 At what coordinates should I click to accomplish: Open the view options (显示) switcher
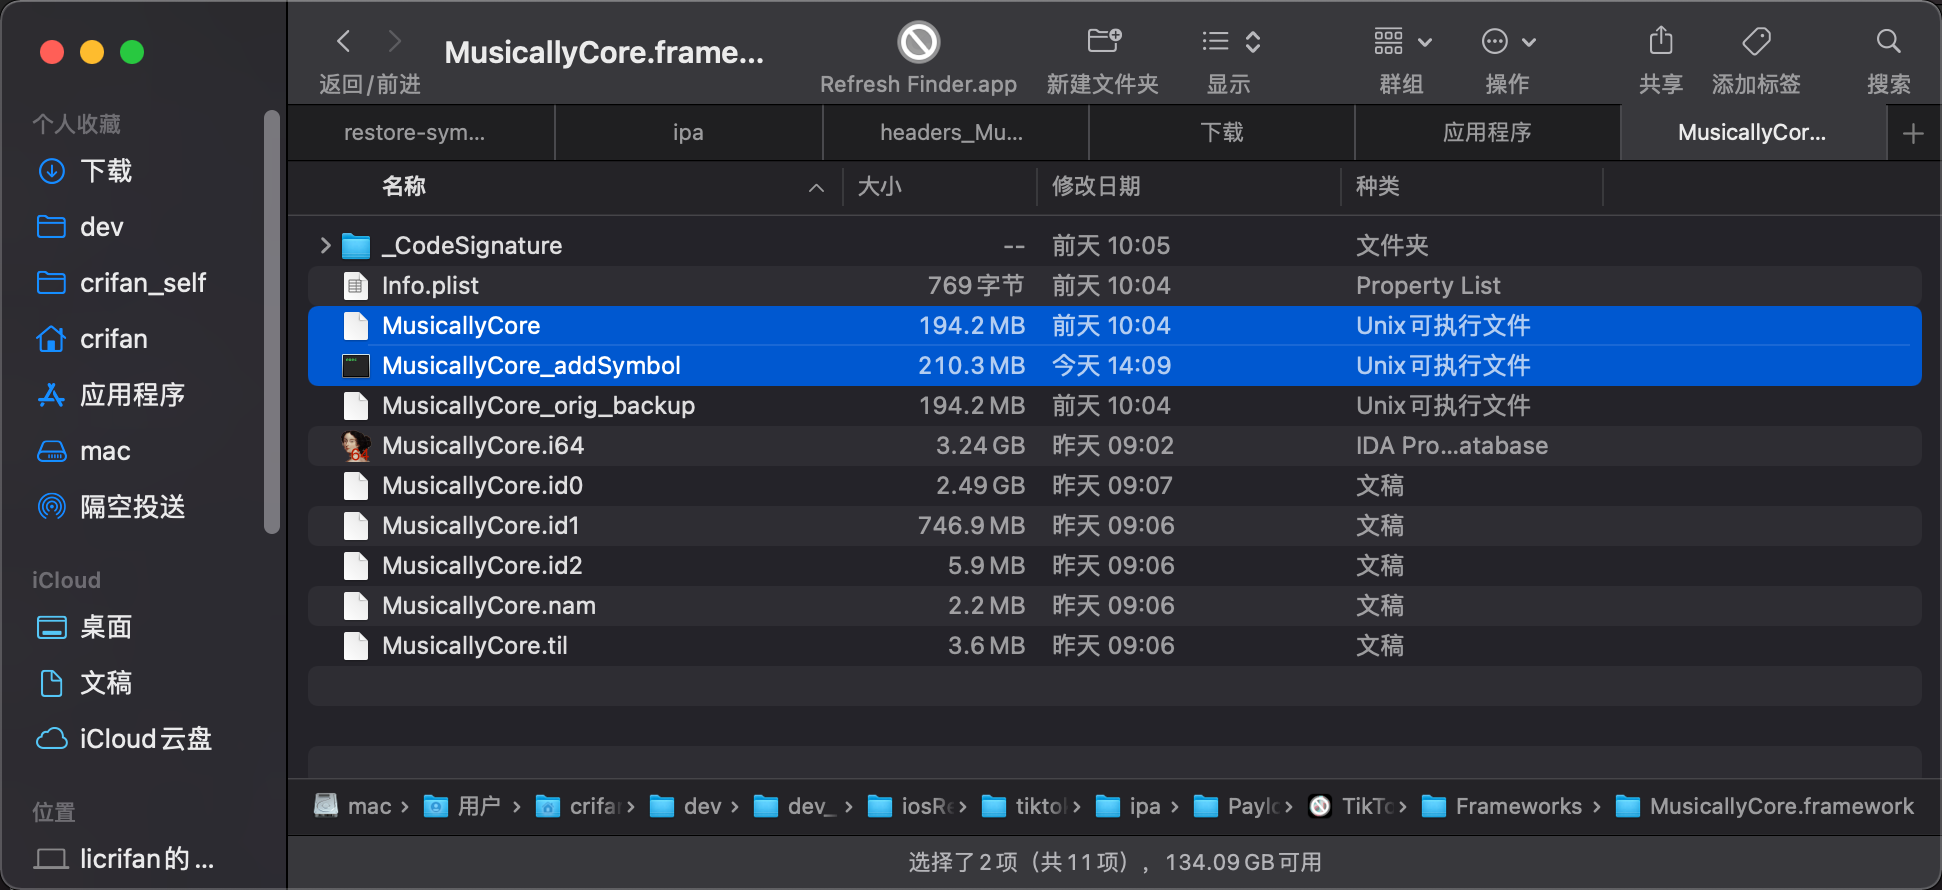click(x=1230, y=42)
